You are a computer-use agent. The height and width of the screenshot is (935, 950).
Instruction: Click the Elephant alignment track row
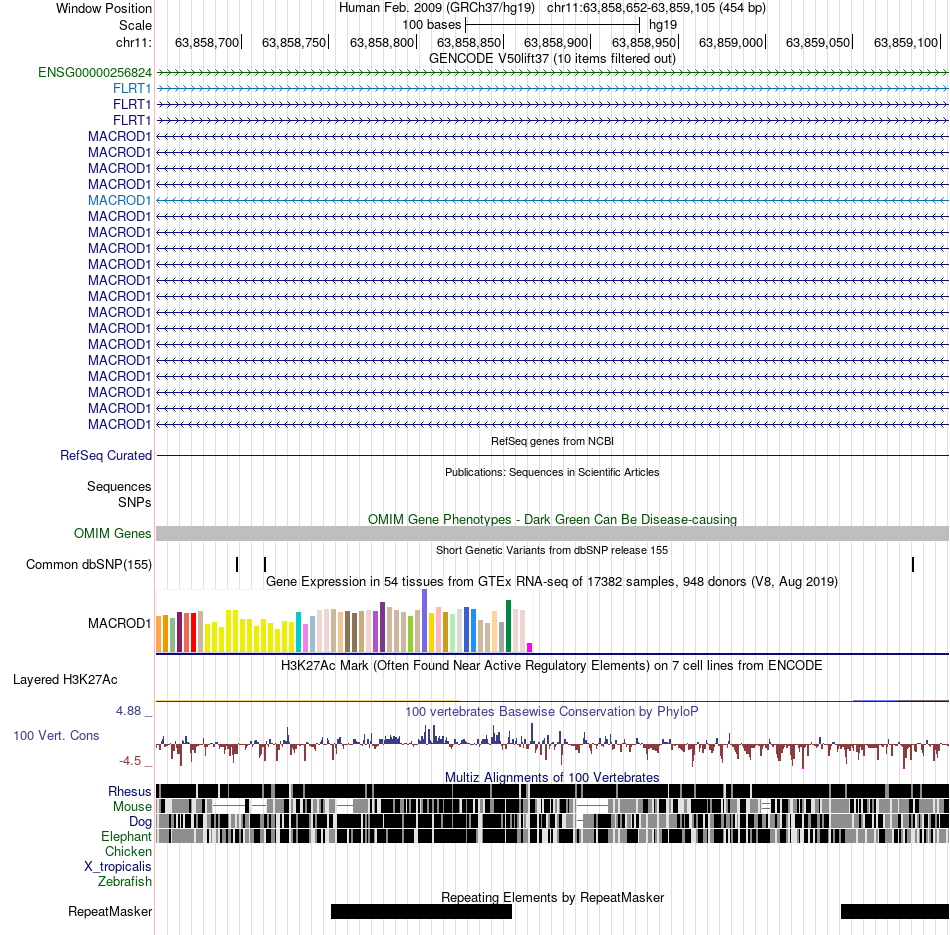pyautogui.click(x=552, y=836)
